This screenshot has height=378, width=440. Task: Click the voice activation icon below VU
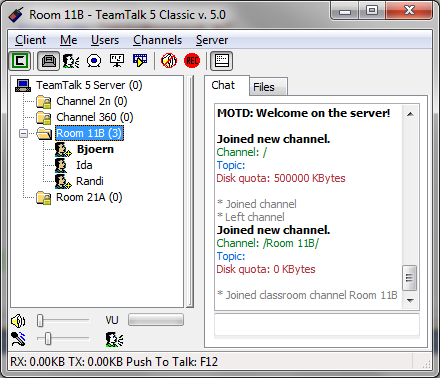[x=114, y=340]
